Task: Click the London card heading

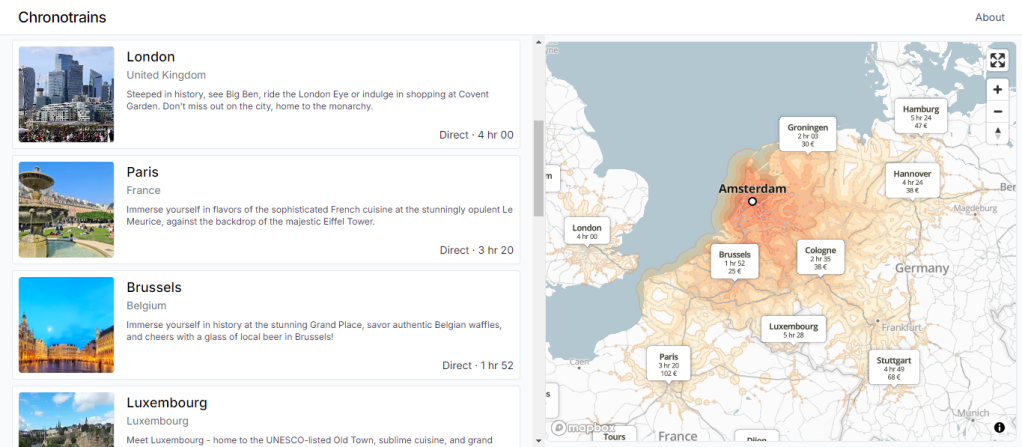Action: coord(151,57)
